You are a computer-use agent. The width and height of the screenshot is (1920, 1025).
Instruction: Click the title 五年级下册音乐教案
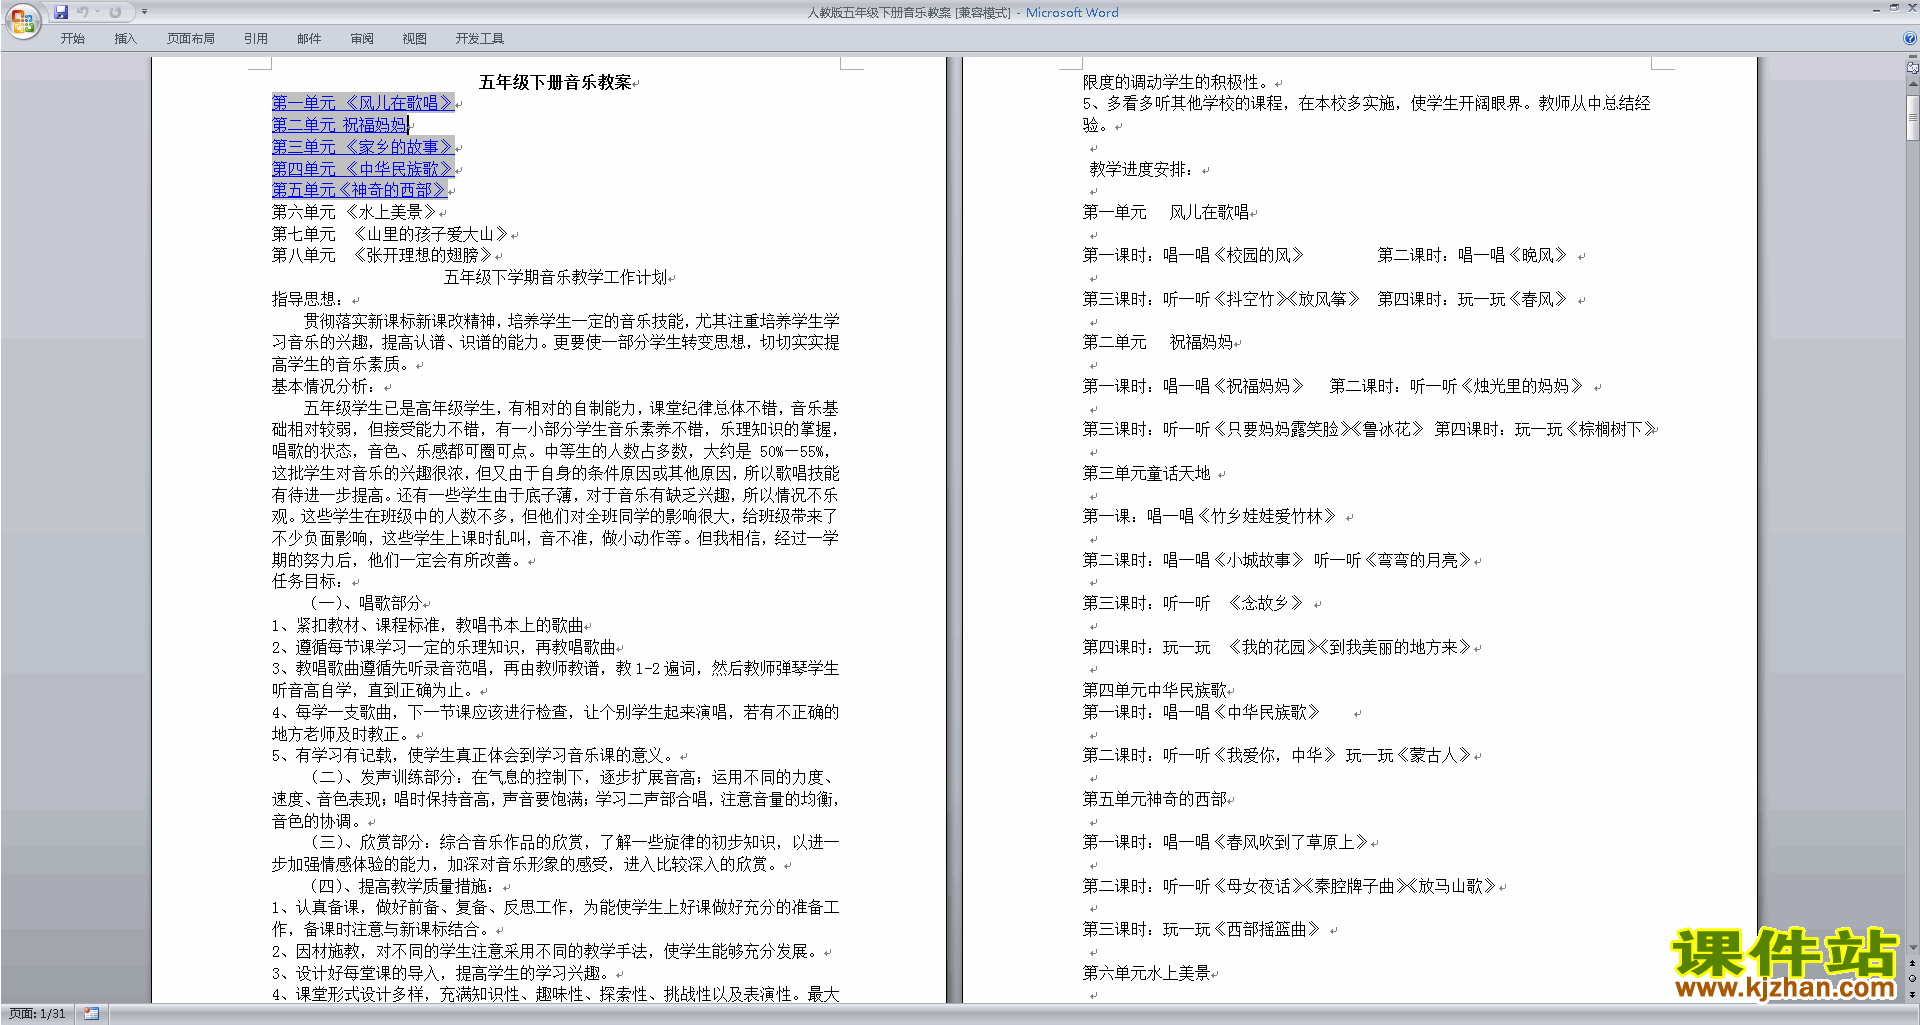pos(555,82)
